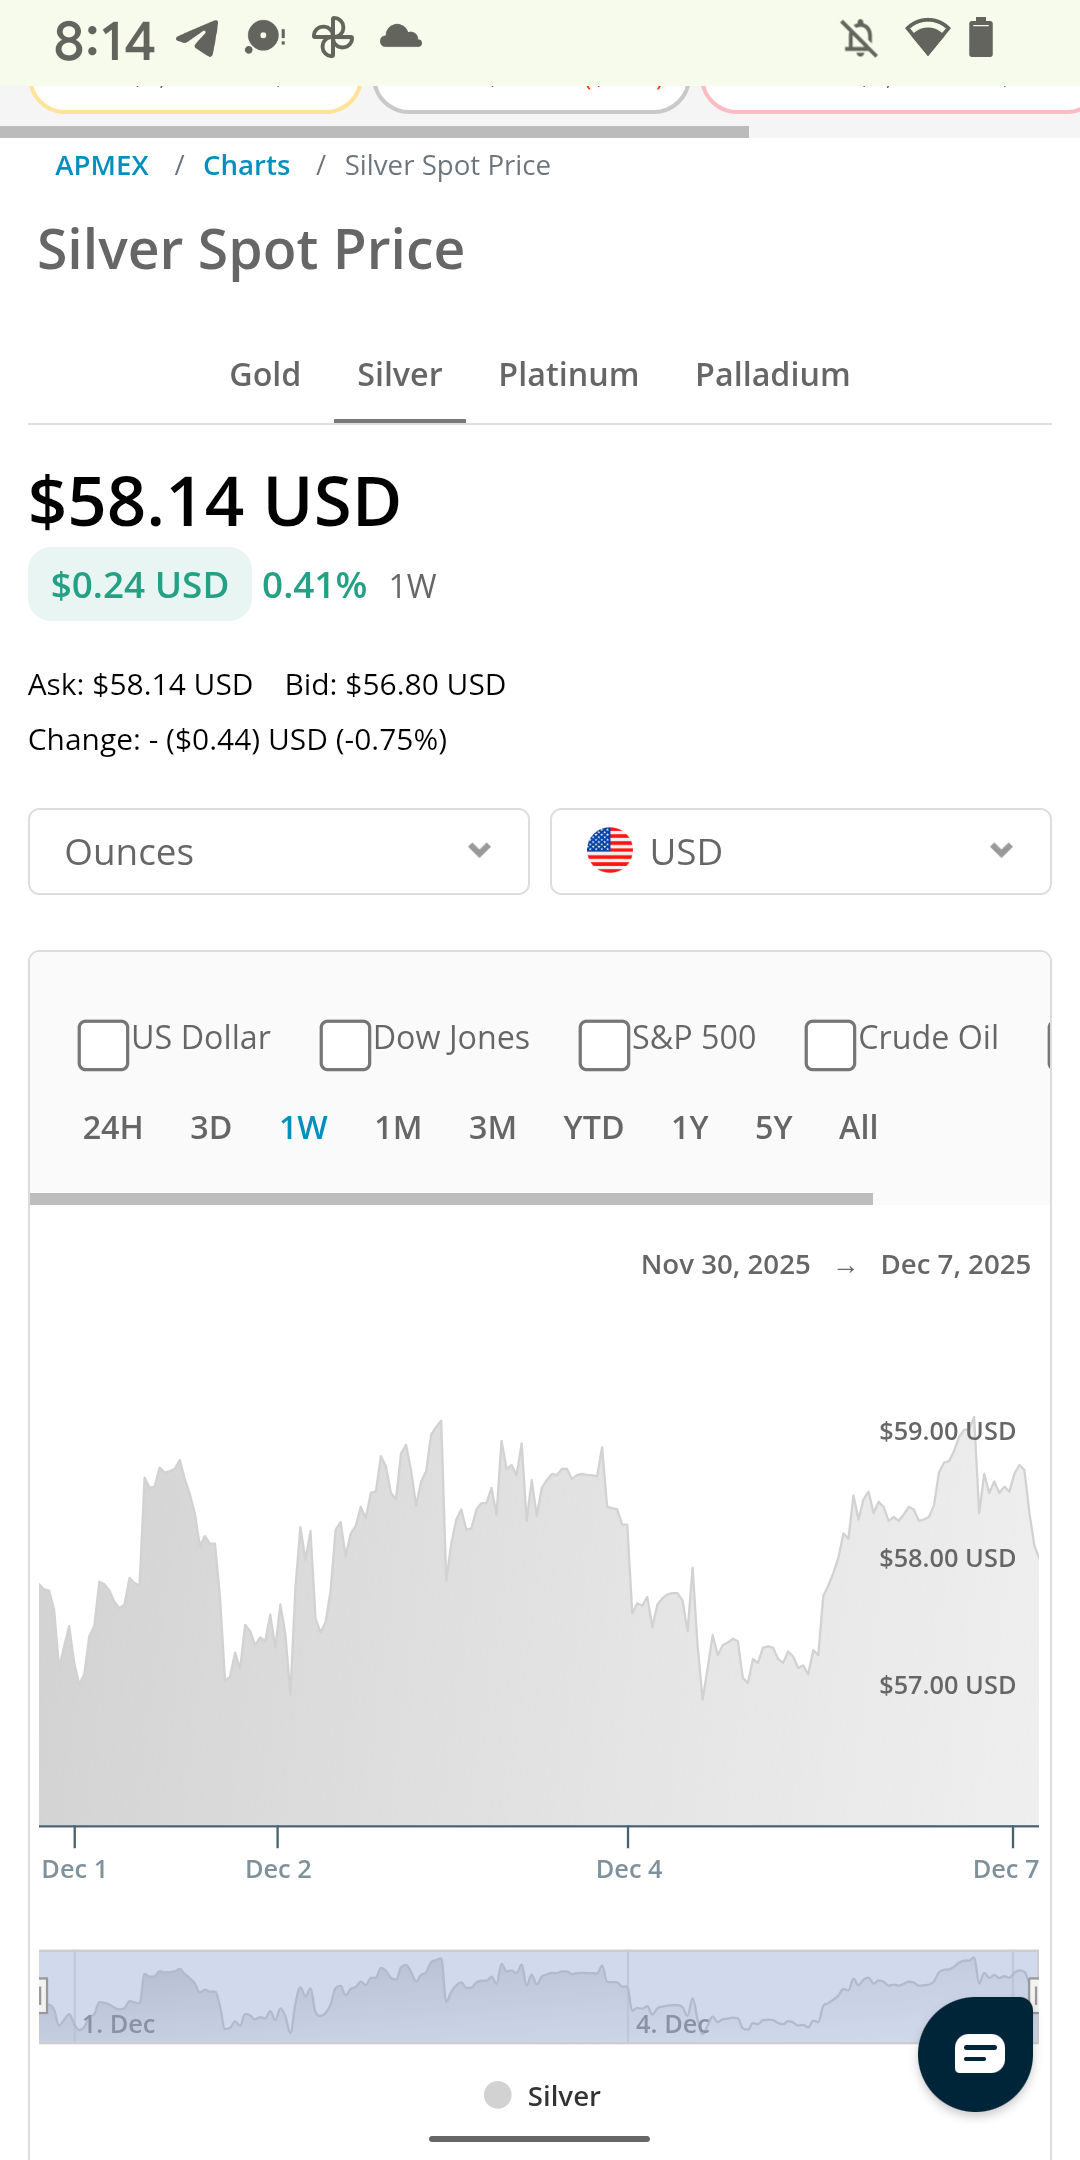Select the Platinum tab

568,375
